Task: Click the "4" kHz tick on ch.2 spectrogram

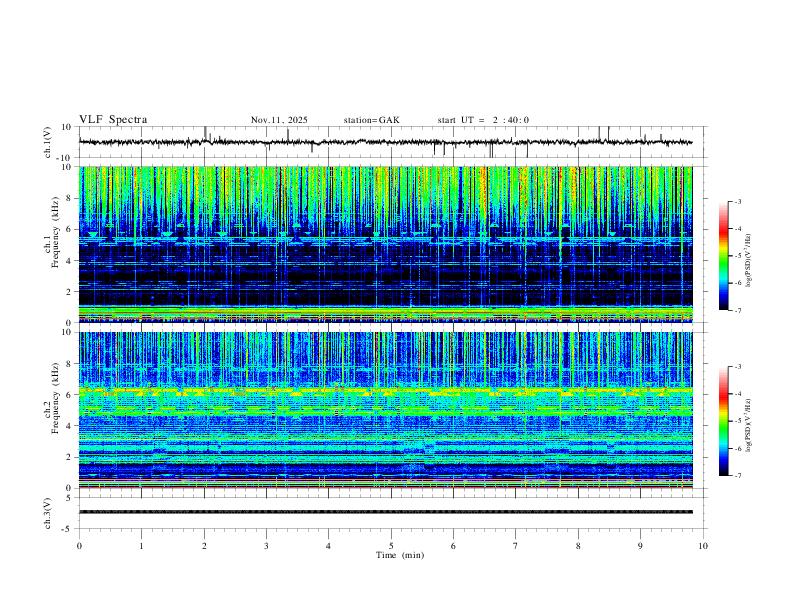Action: click(70, 426)
